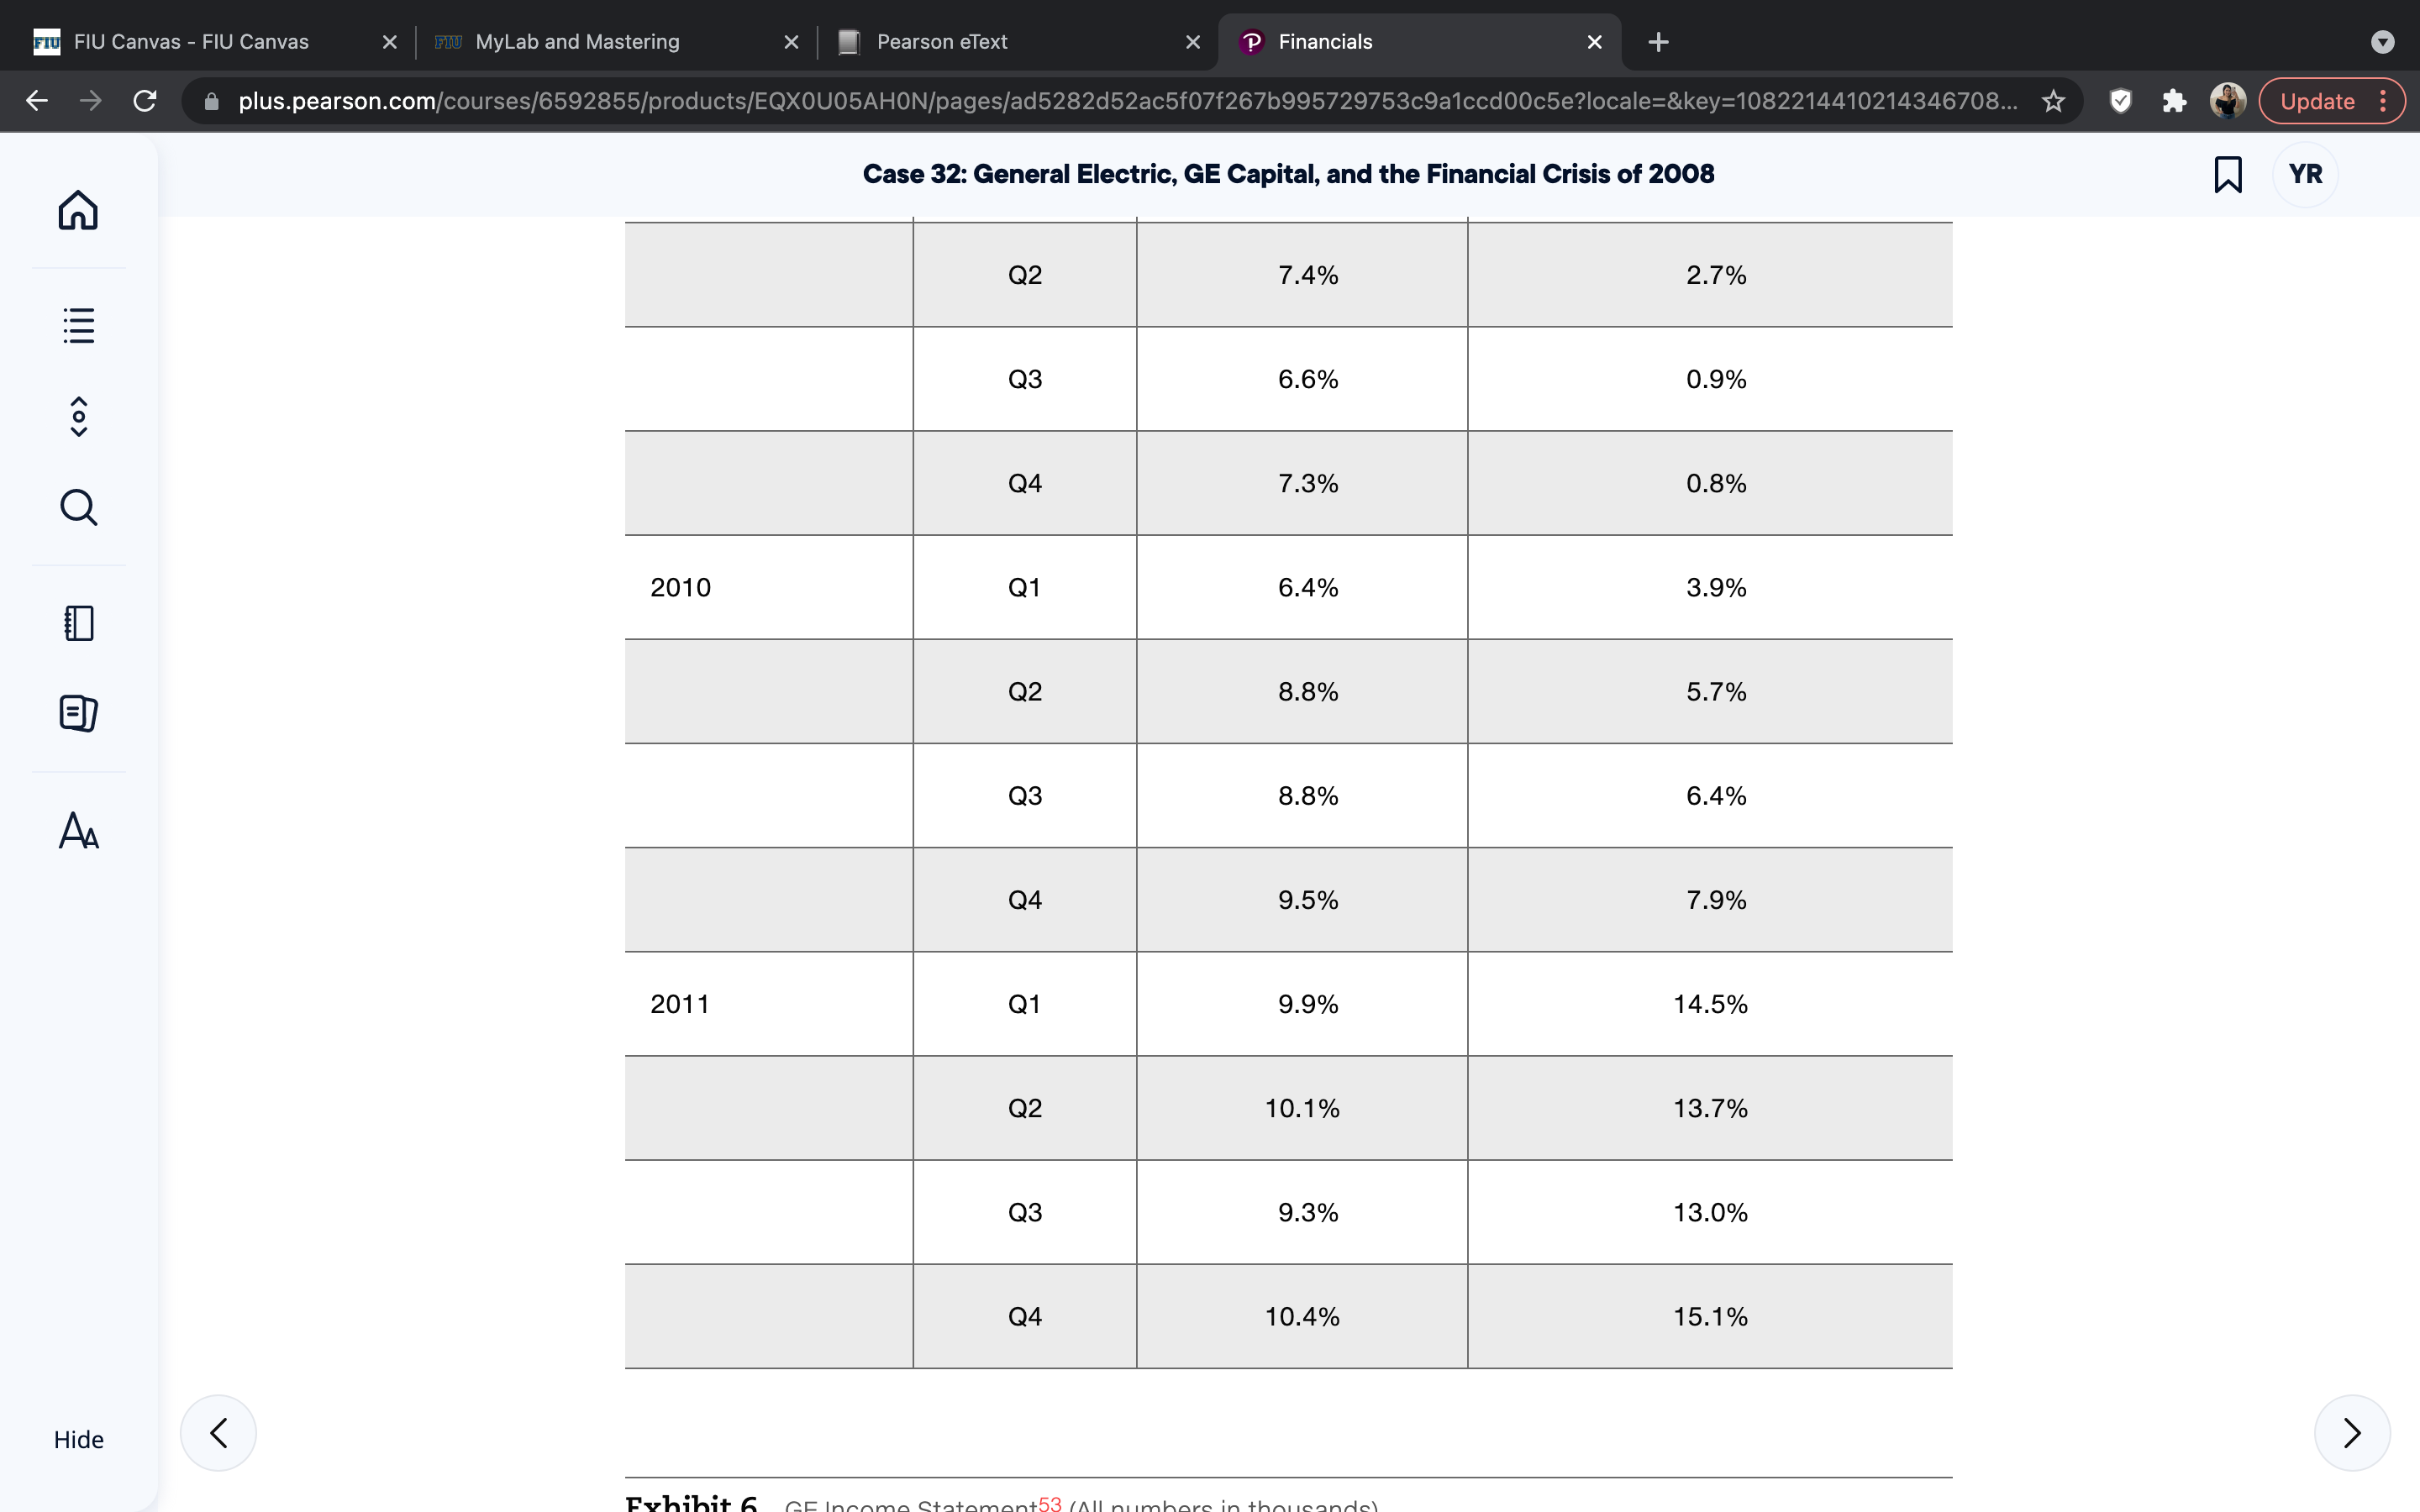
Task: Open the text display settings icon
Action: click(x=78, y=830)
